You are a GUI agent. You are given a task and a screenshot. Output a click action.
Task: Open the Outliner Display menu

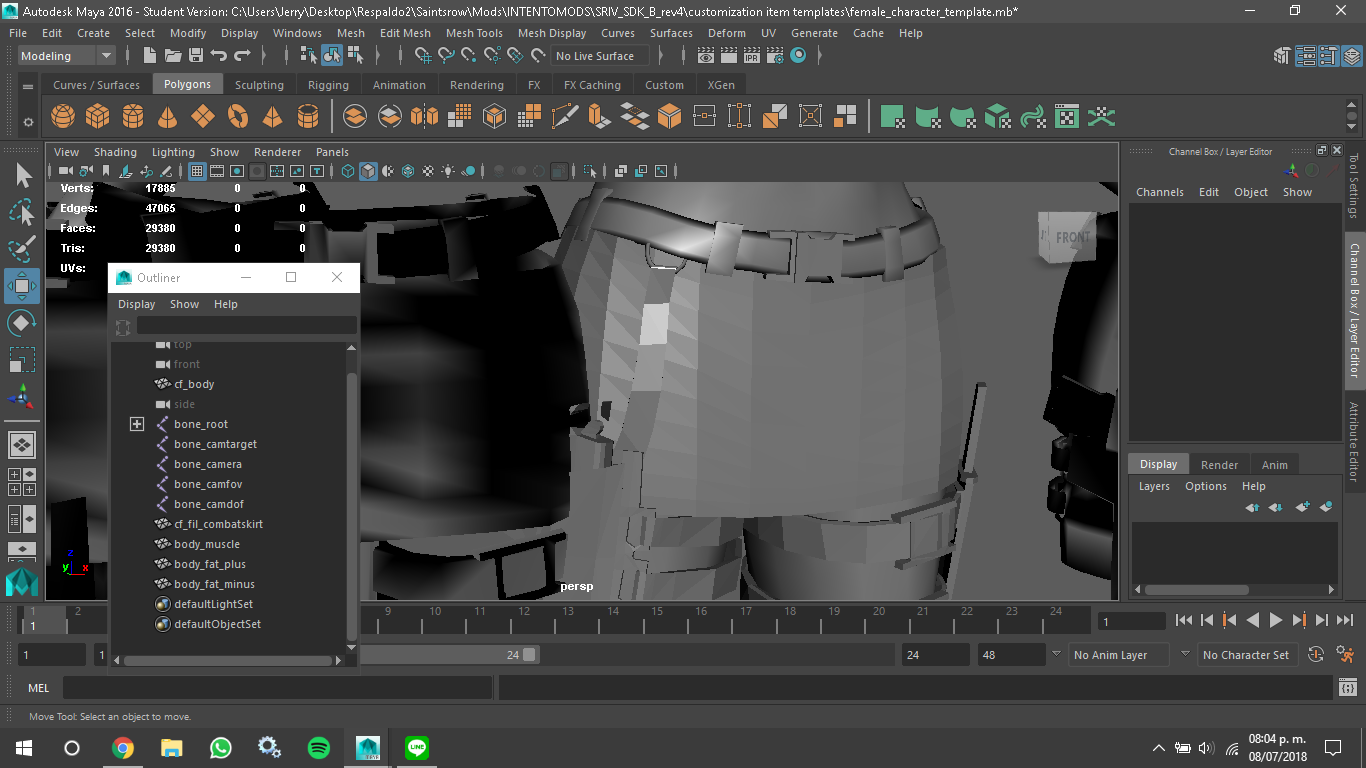[x=137, y=304]
